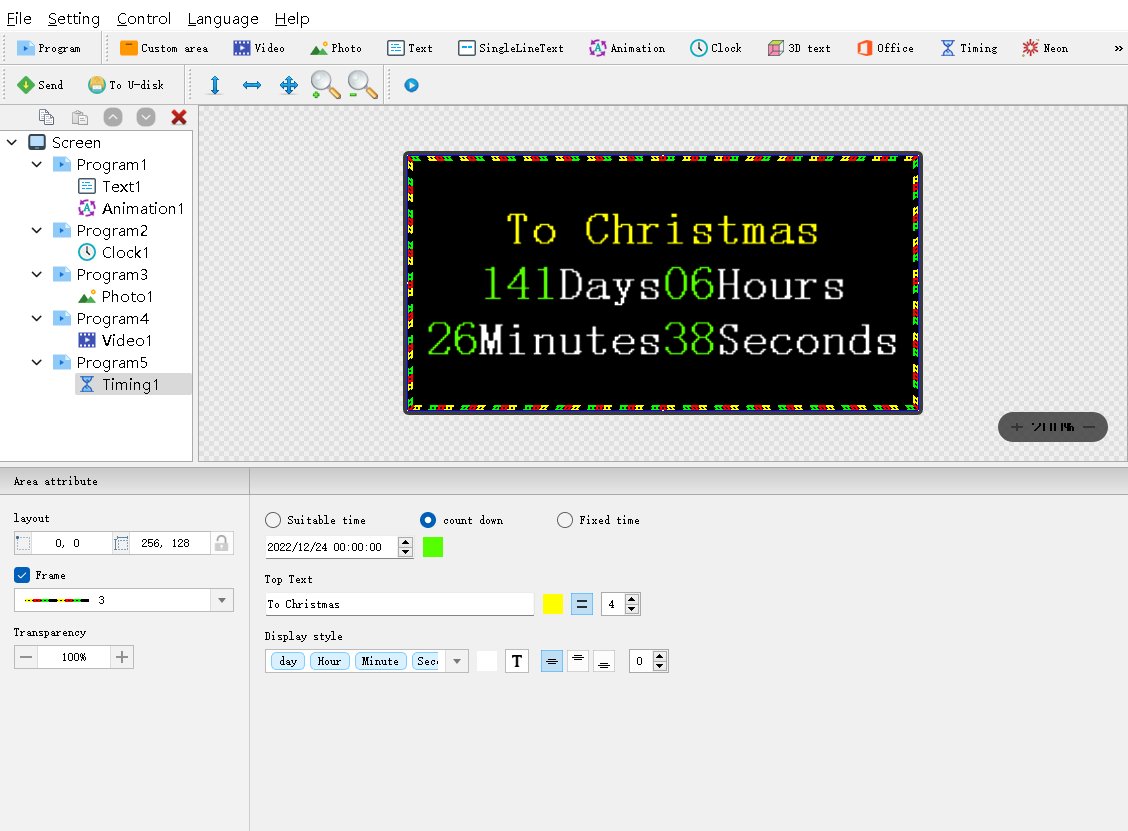1128x831 pixels.
Task: Add a SingleLineText area
Action: (x=511, y=48)
